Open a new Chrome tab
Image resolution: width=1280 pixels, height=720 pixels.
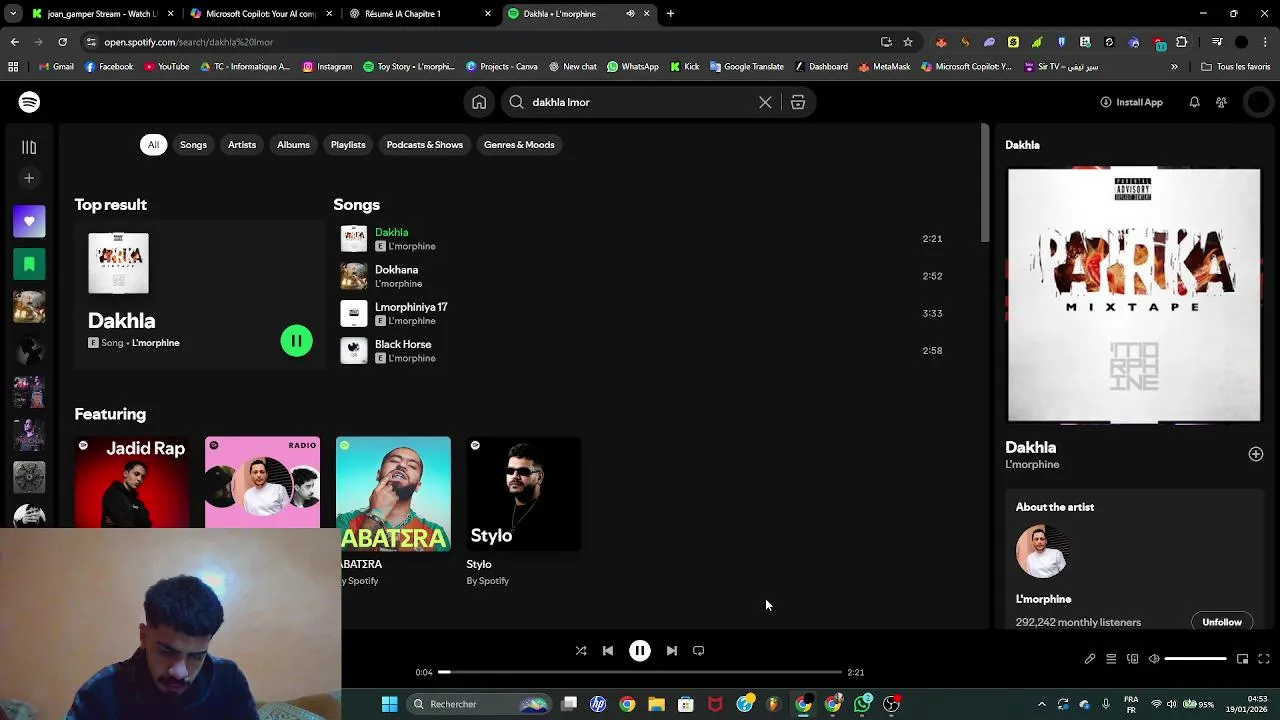click(x=670, y=14)
